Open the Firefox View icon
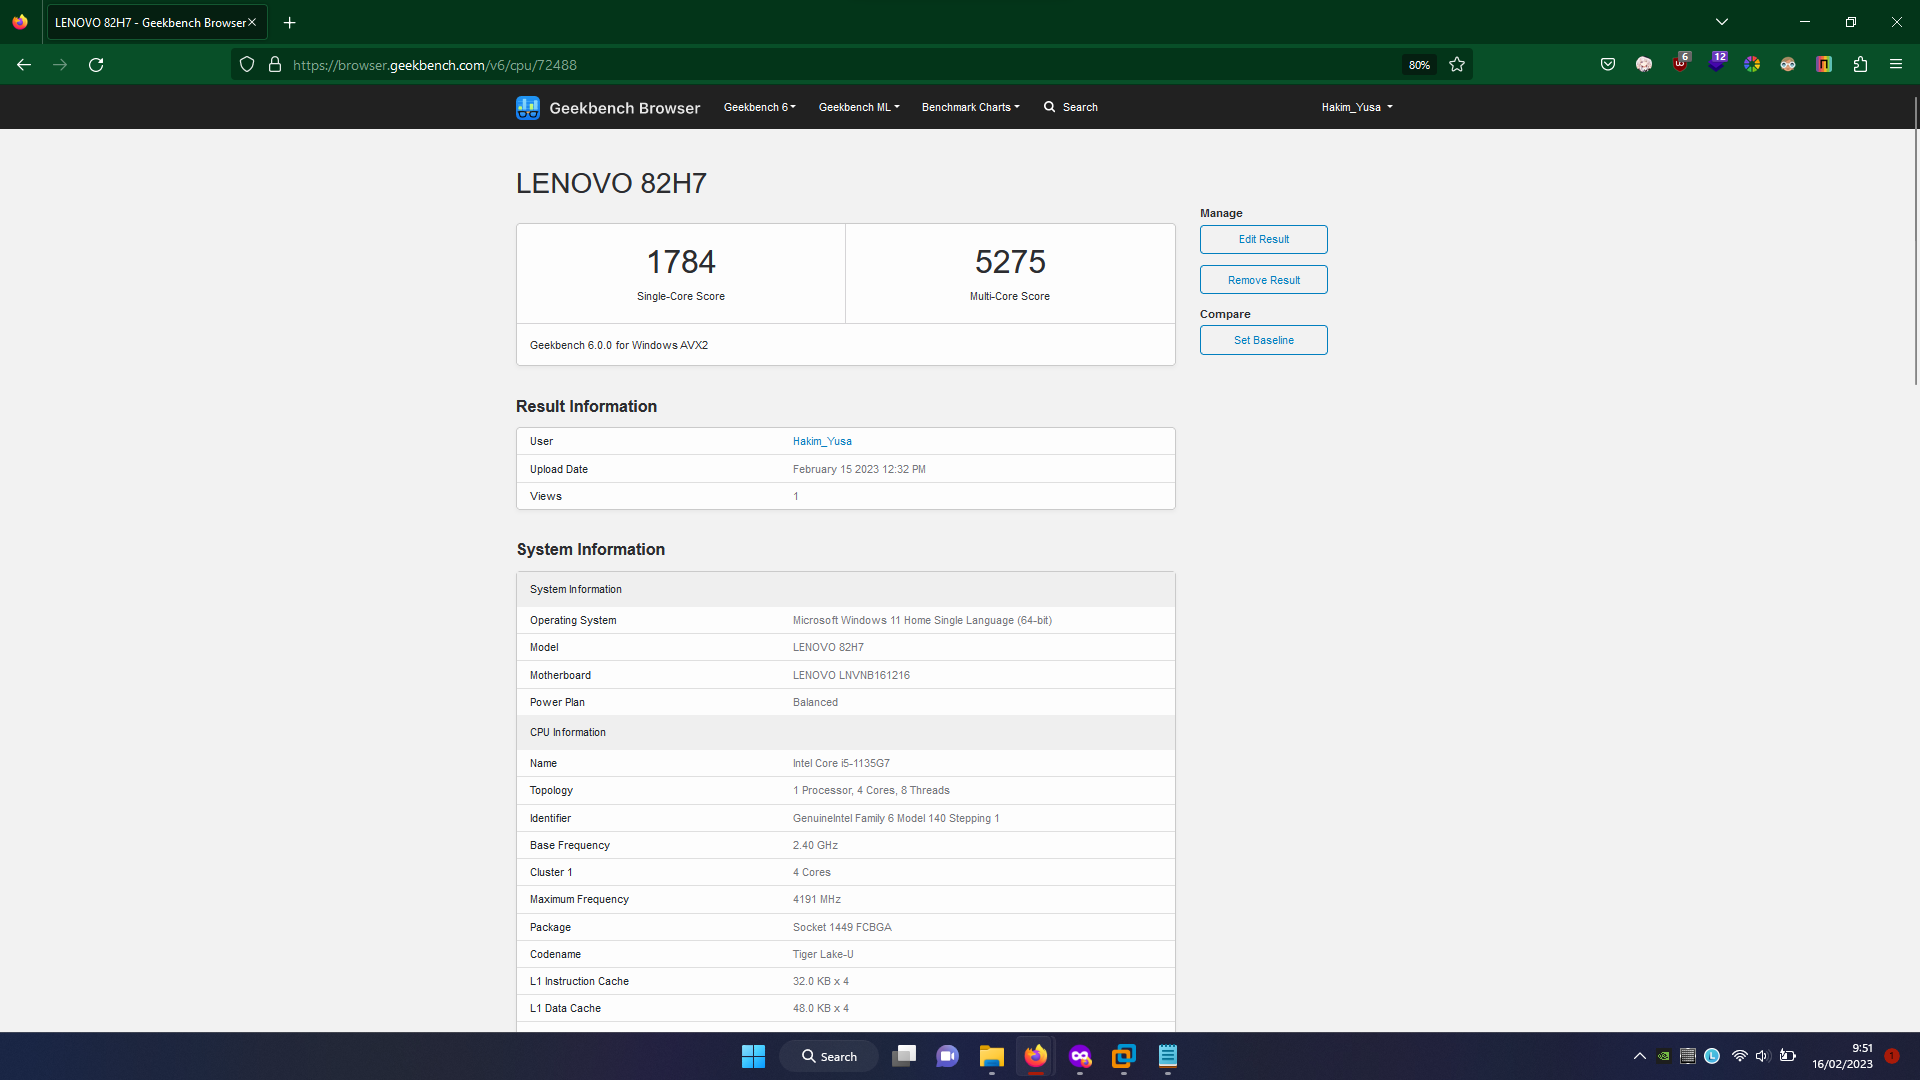Screen dimensions: 1920x1080 [20, 22]
